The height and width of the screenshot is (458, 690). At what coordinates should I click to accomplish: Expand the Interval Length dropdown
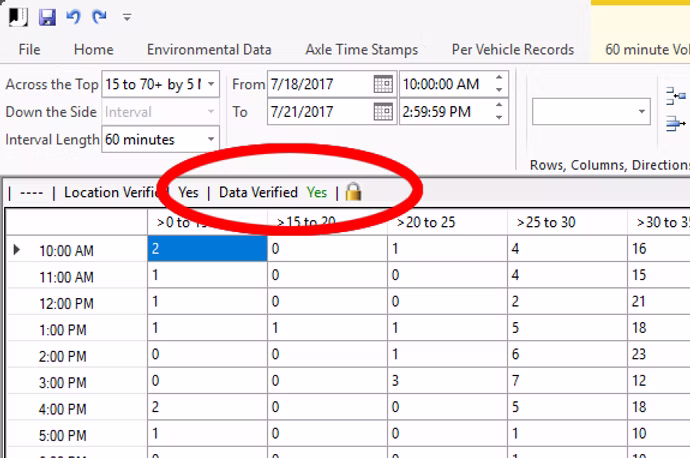[211, 139]
